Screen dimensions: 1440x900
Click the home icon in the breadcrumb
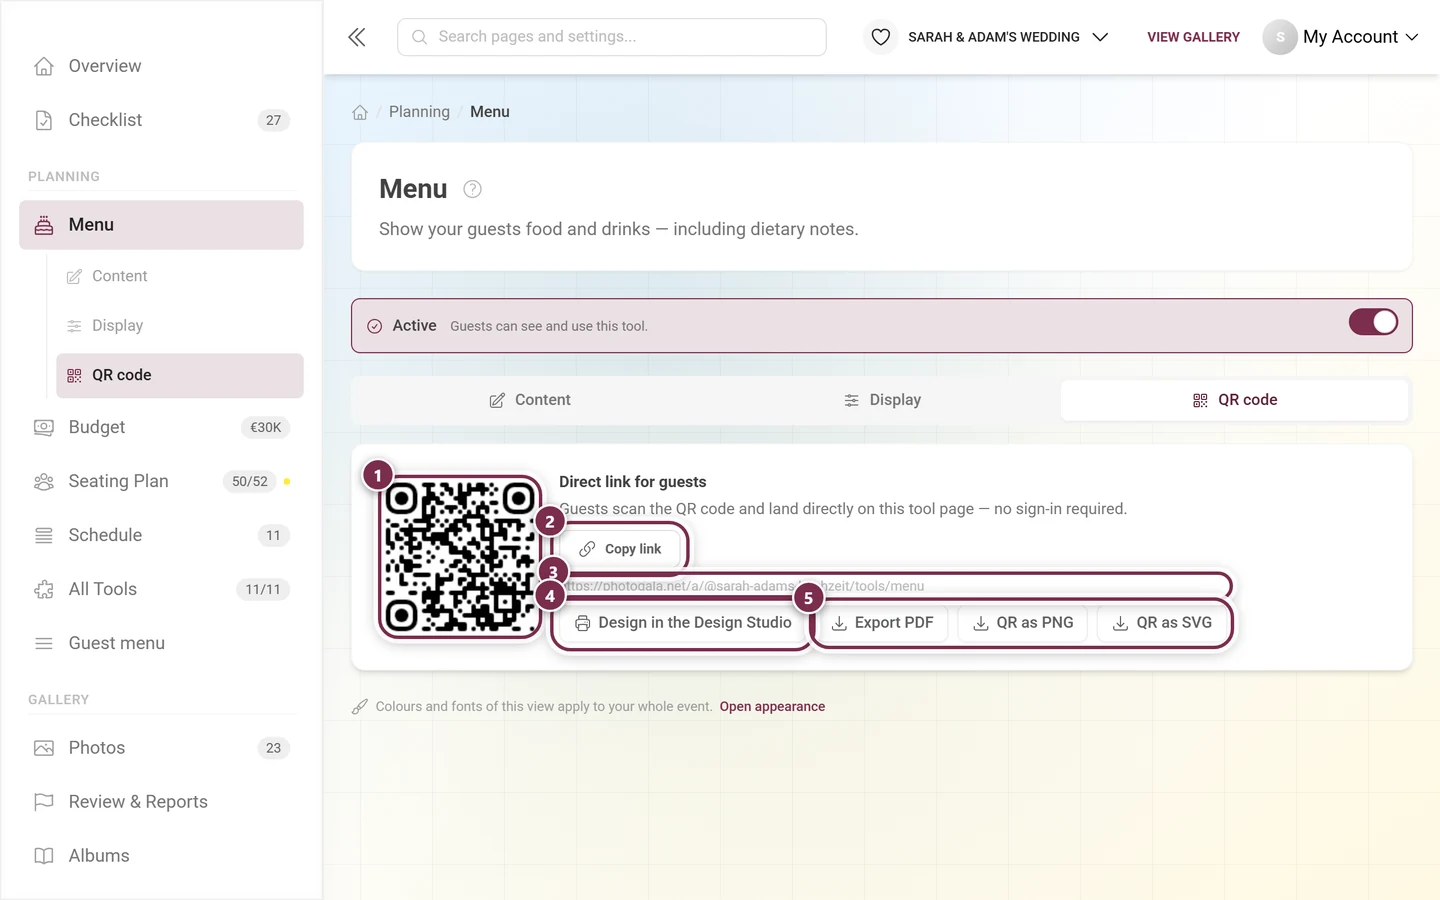360,112
